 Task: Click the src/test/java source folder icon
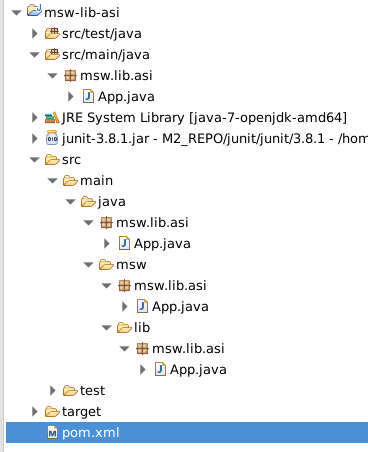(x=52, y=33)
